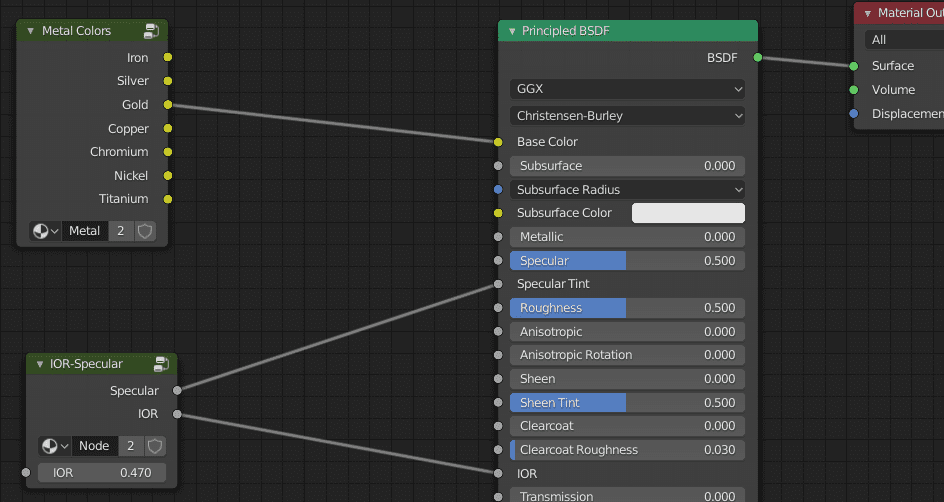Click user count 2 on Node group
This screenshot has width=944, height=502.
131,446
